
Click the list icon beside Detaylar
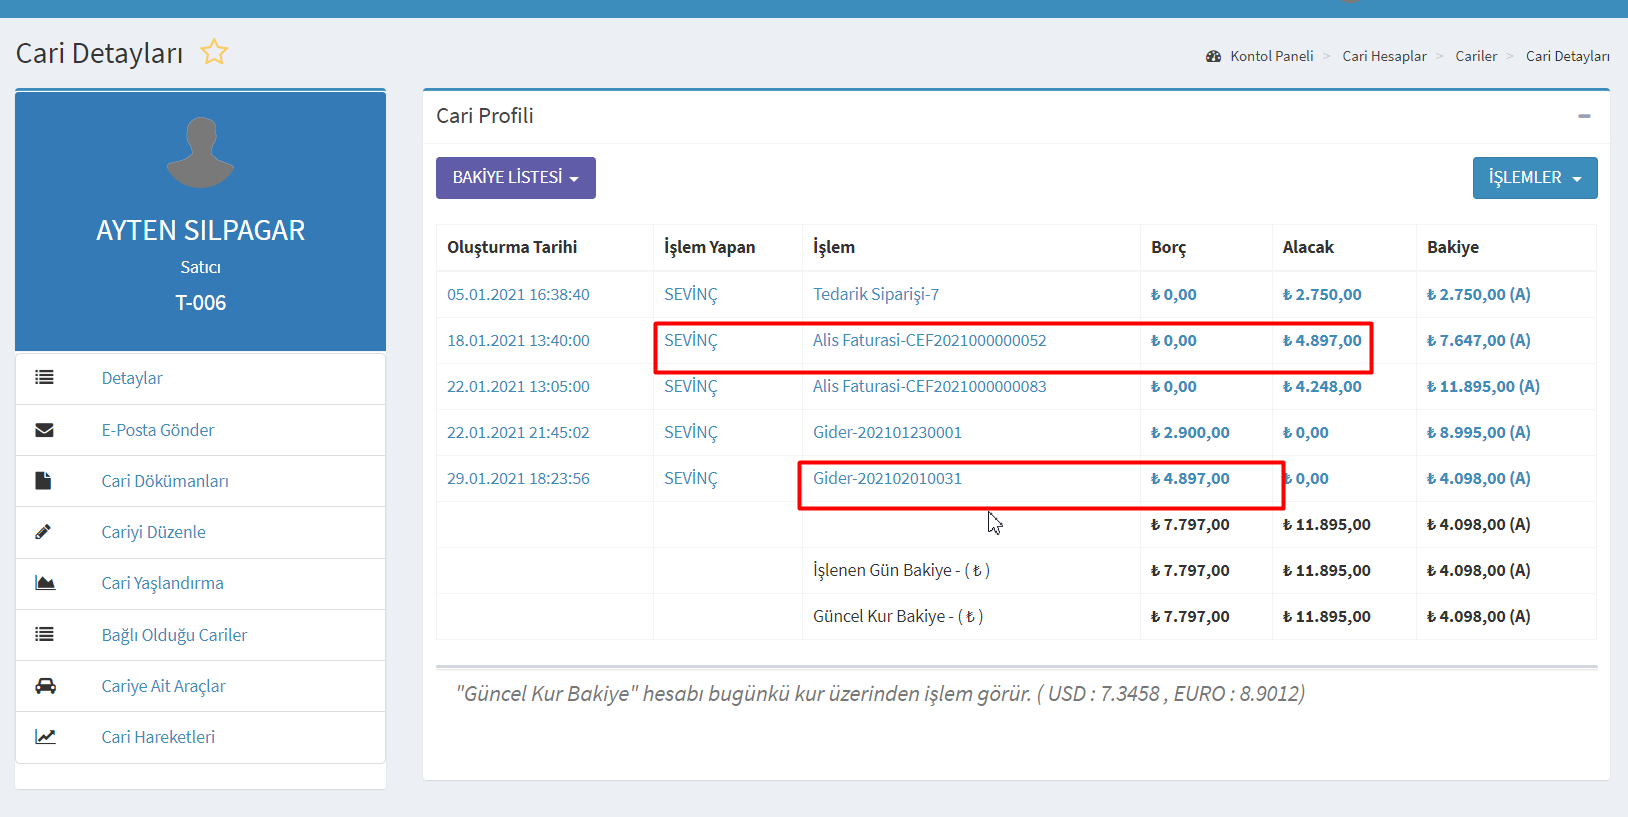click(44, 378)
